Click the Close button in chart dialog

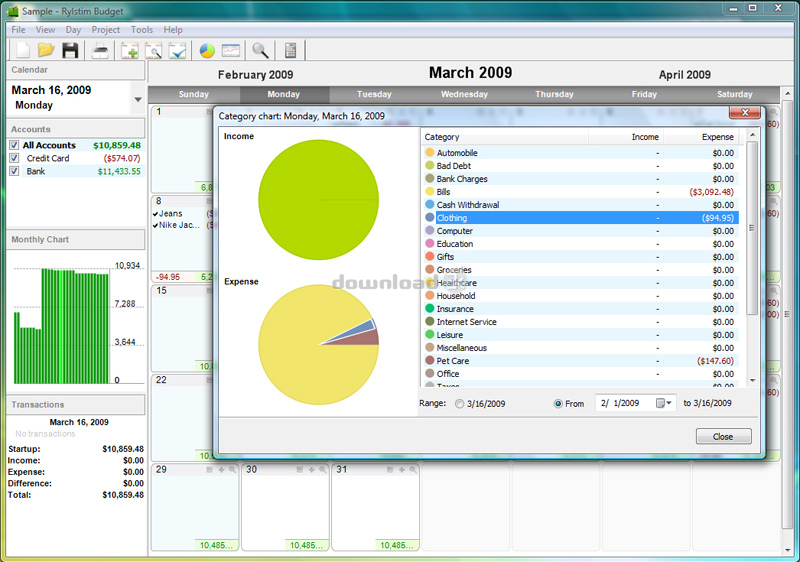tap(722, 436)
